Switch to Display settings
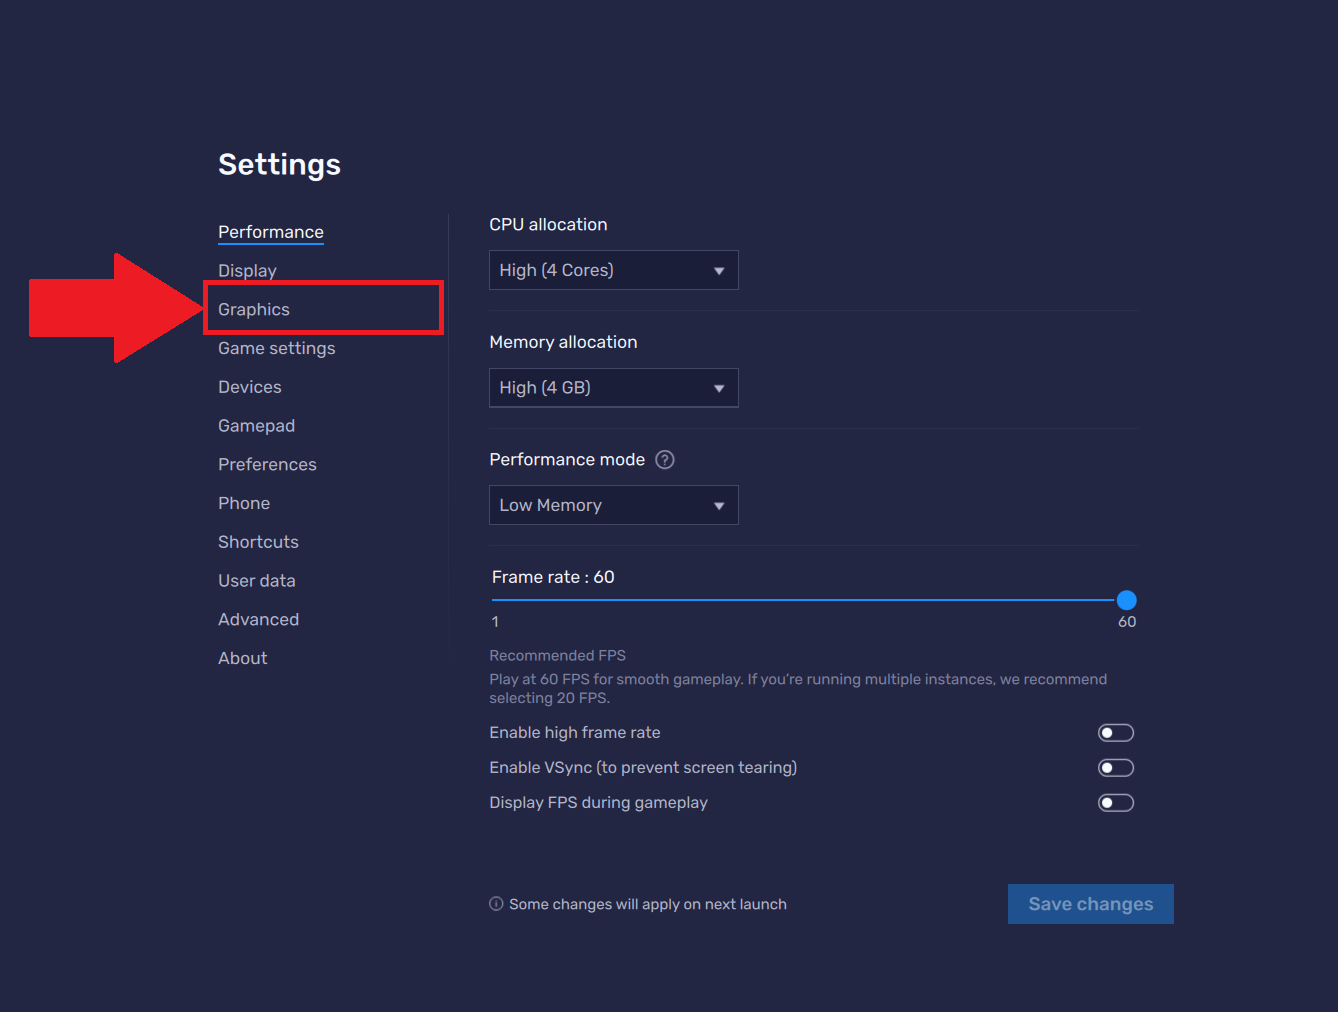This screenshot has height=1012, width=1338. (247, 270)
